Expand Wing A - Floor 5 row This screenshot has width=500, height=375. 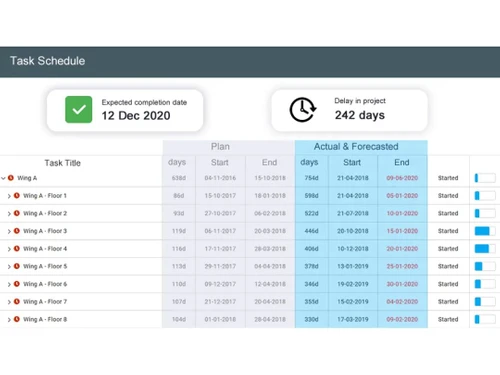click(x=9, y=267)
